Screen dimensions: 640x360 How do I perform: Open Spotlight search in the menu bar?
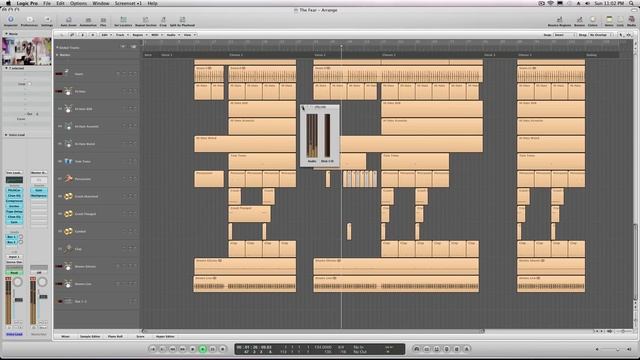(x=632, y=3)
